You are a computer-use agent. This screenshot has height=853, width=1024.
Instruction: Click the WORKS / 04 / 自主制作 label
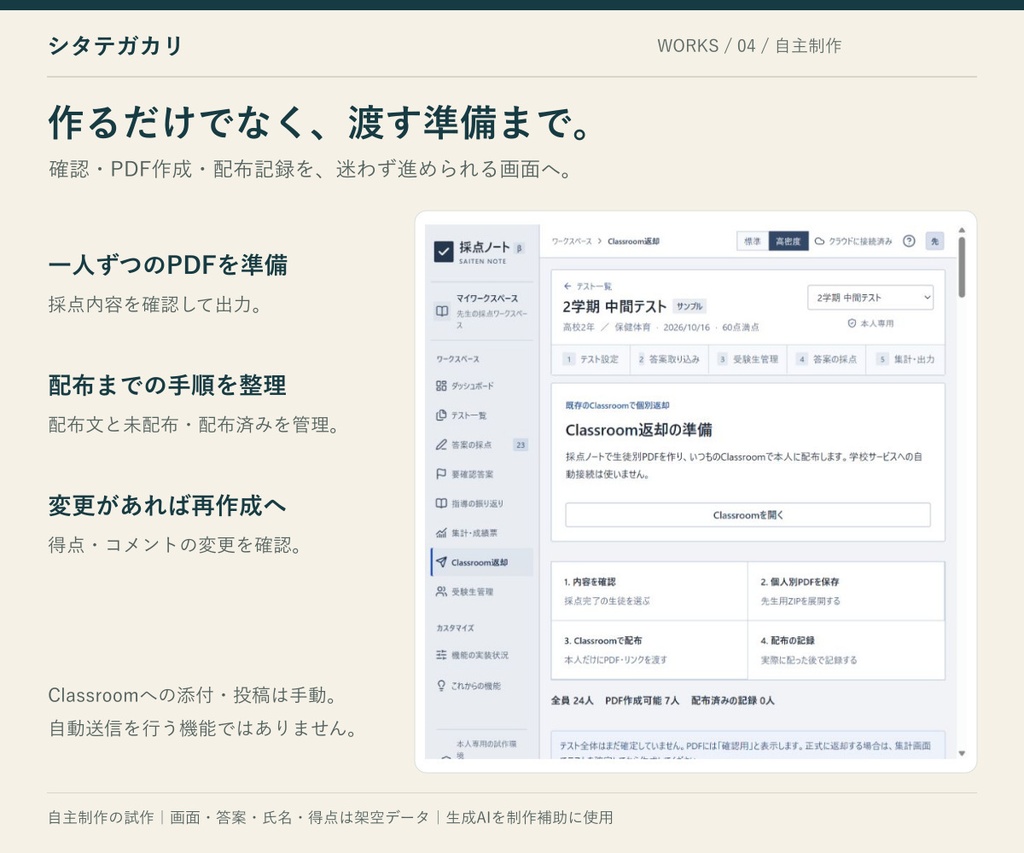[749, 46]
